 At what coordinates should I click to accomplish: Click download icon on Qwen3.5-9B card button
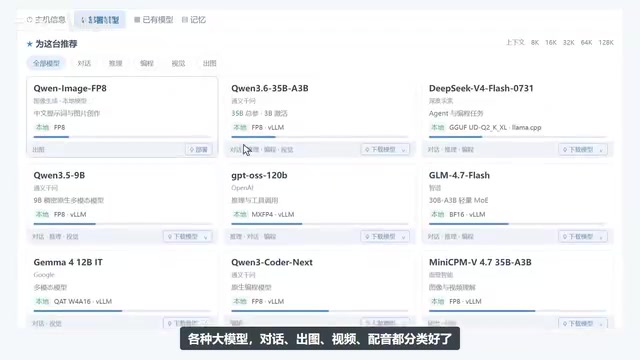tap(170, 237)
